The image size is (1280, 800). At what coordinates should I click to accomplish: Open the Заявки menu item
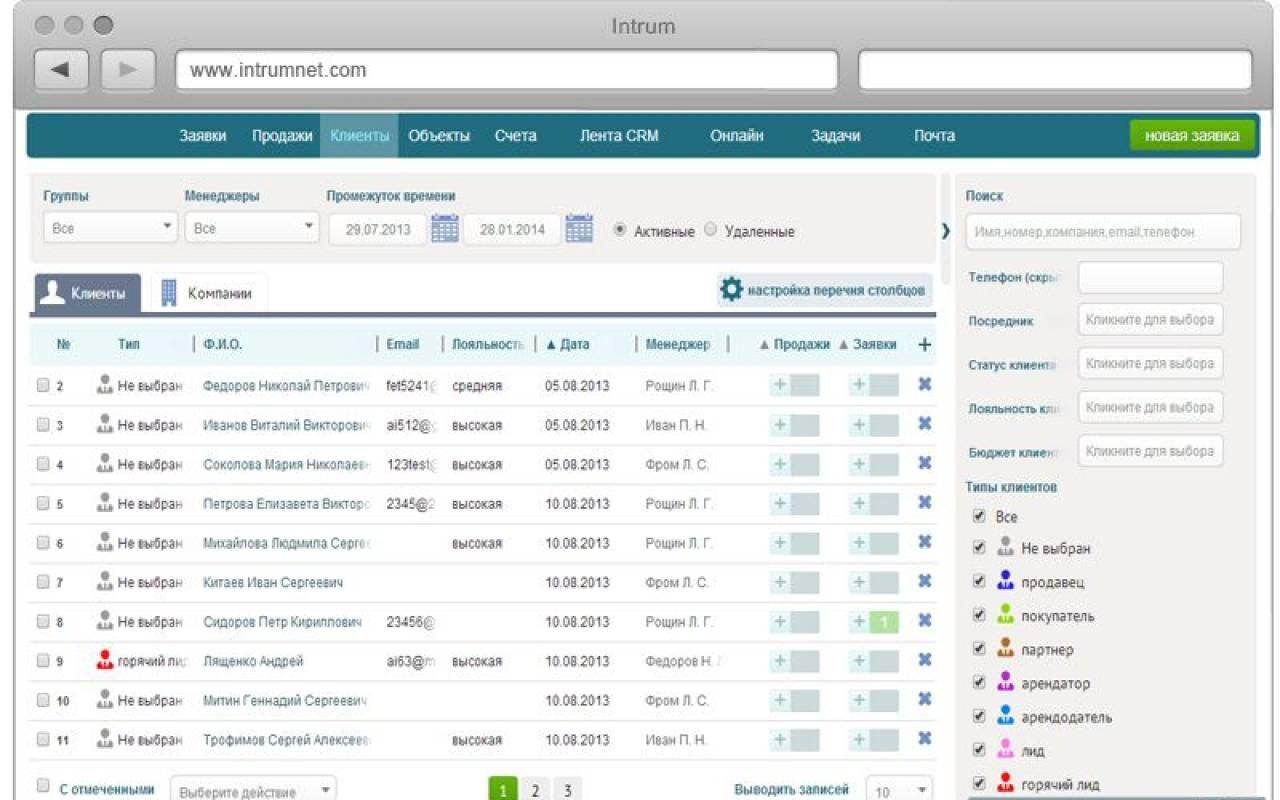pos(203,136)
